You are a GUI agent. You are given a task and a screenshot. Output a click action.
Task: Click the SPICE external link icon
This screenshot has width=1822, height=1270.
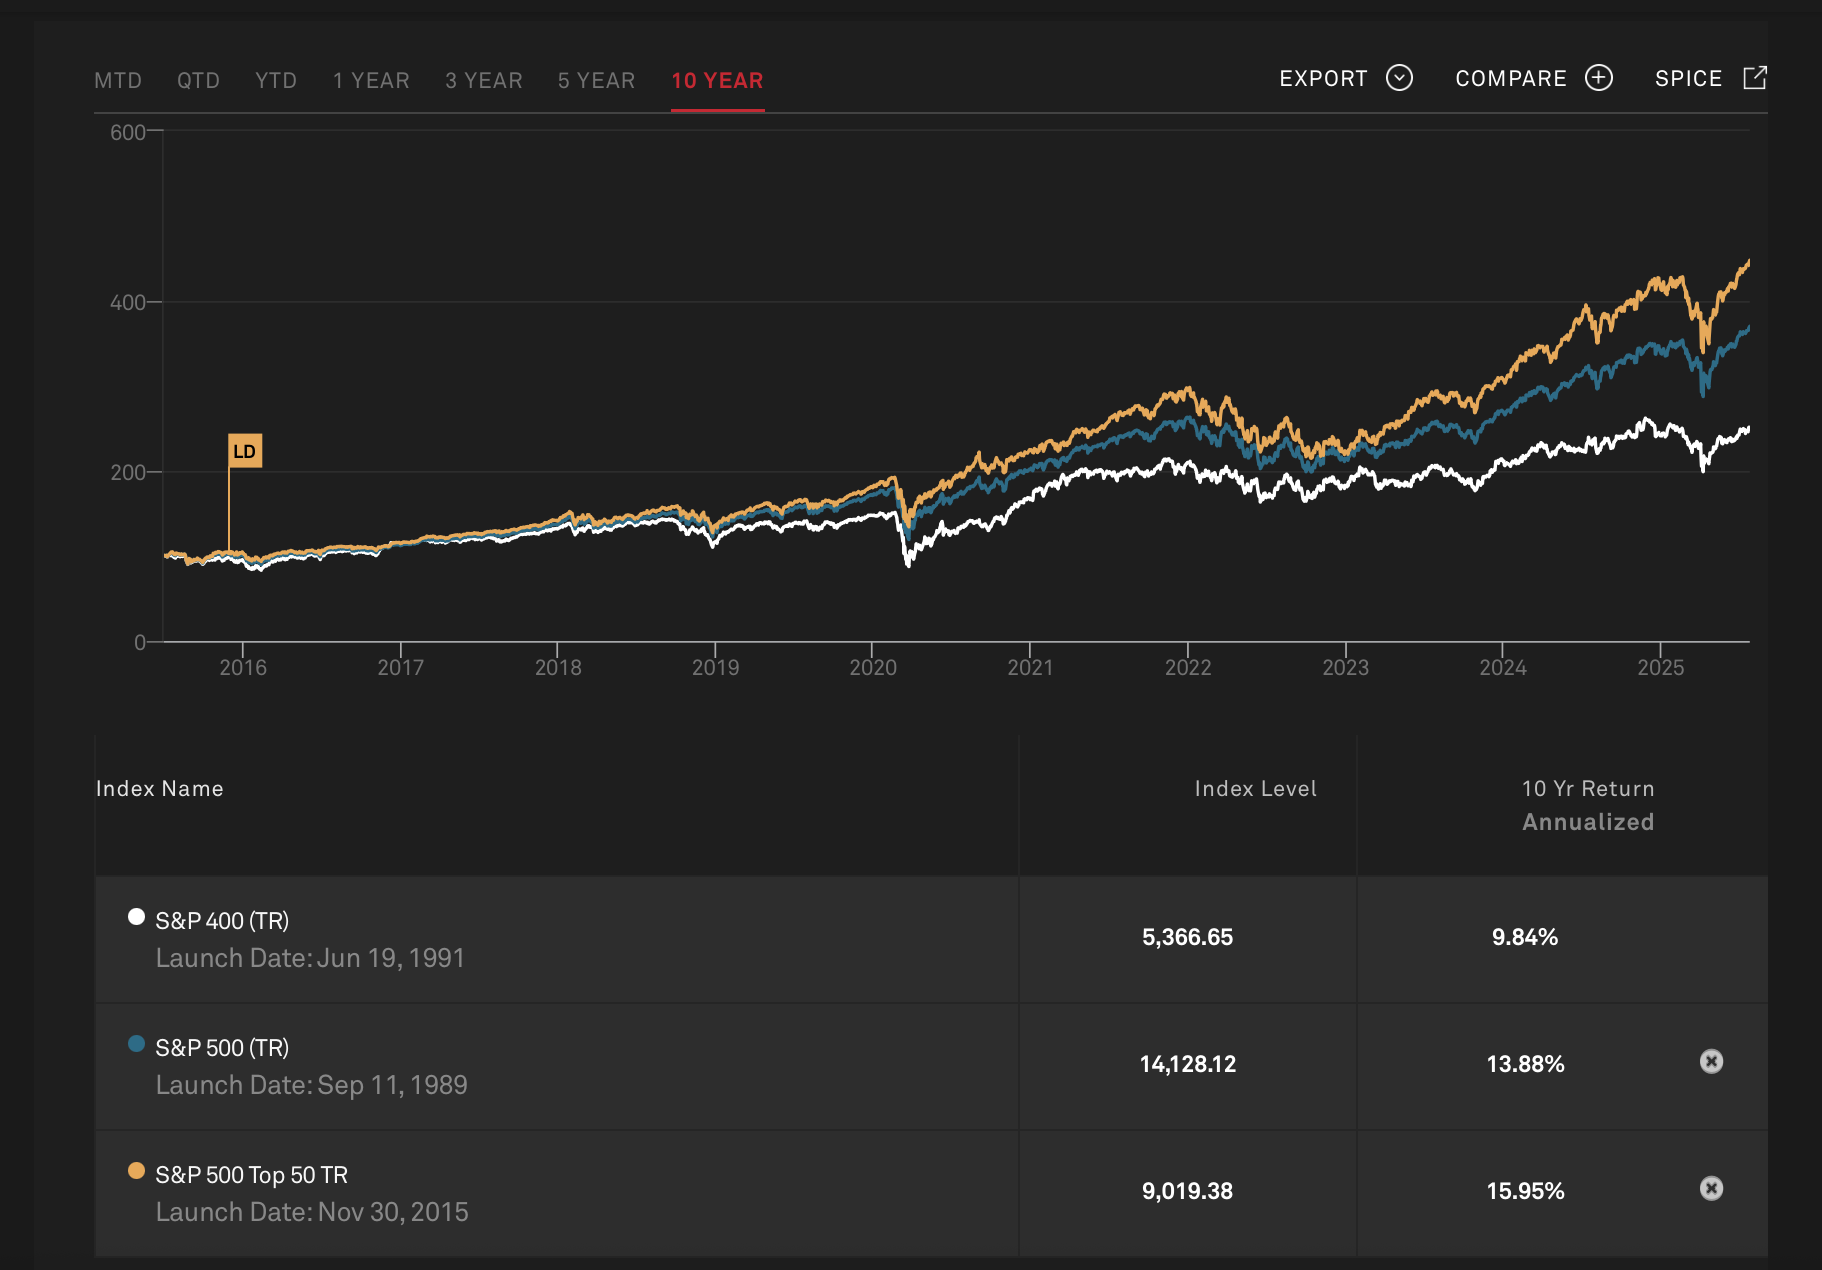pos(1755,78)
